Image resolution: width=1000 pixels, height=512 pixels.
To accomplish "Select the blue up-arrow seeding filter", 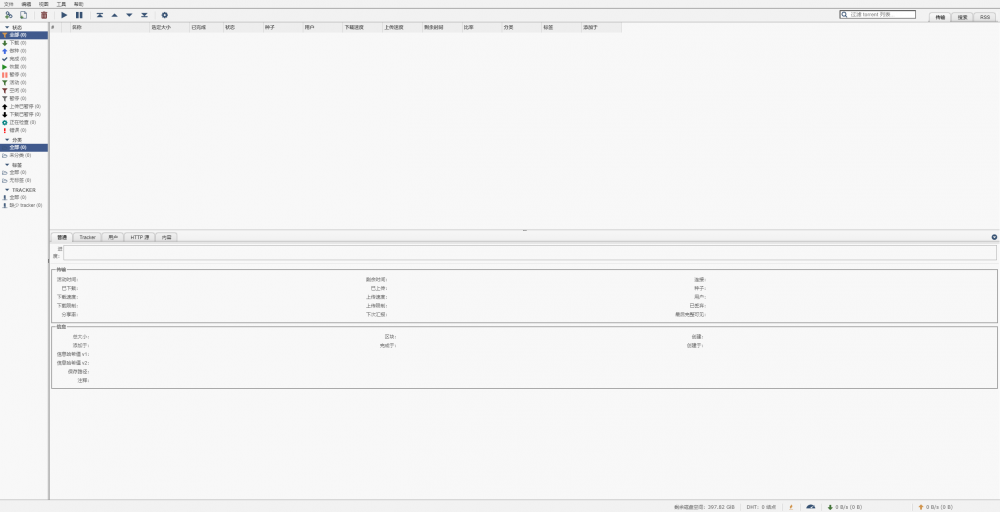I will (x=24, y=50).
